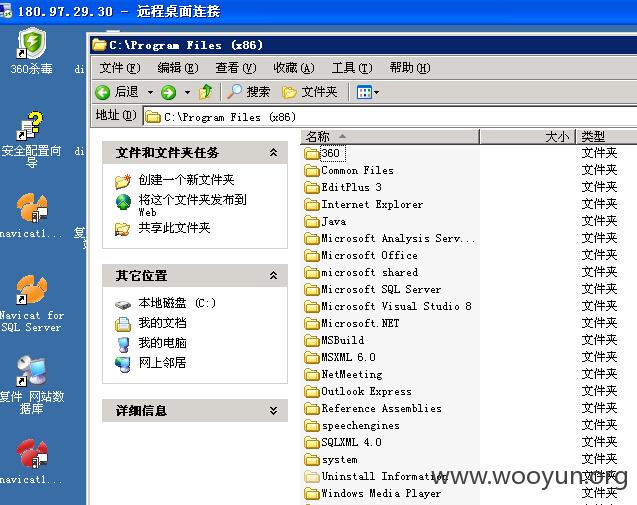Select the Internet Explorer folder icon
Image resolution: width=637 pixels, height=505 pixels.
tap(312, 205)
